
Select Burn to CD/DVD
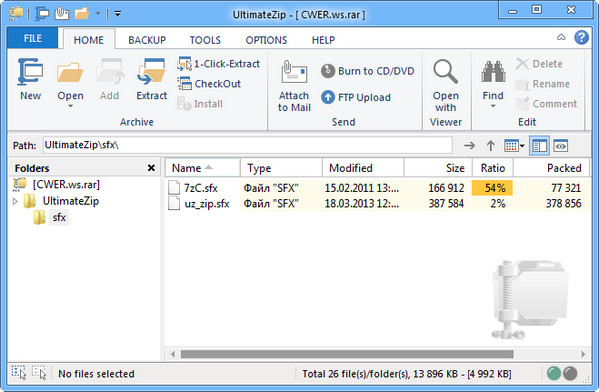click(367, 71)
